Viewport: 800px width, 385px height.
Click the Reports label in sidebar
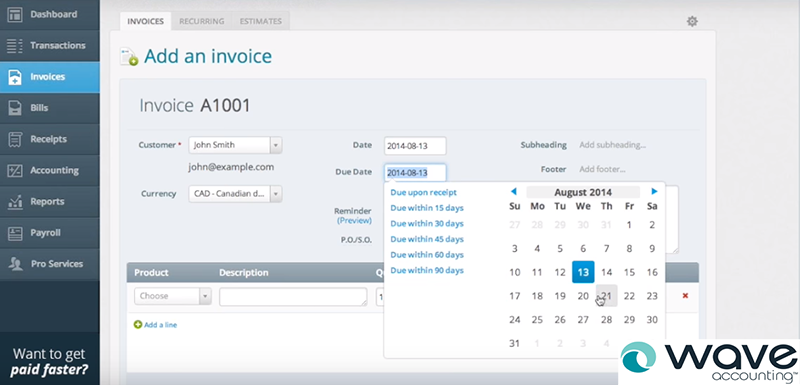pyautogui.click(x=47, y=201)
